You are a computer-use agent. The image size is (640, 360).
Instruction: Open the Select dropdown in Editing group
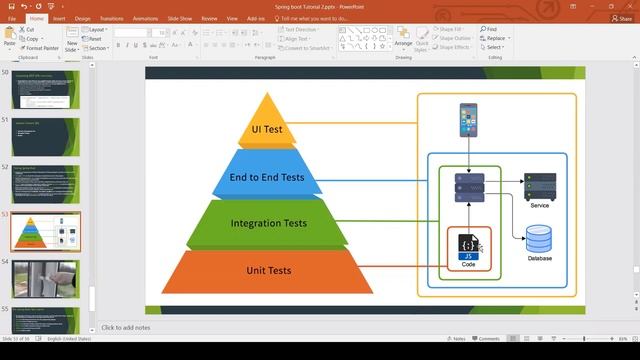click(492, 47)
